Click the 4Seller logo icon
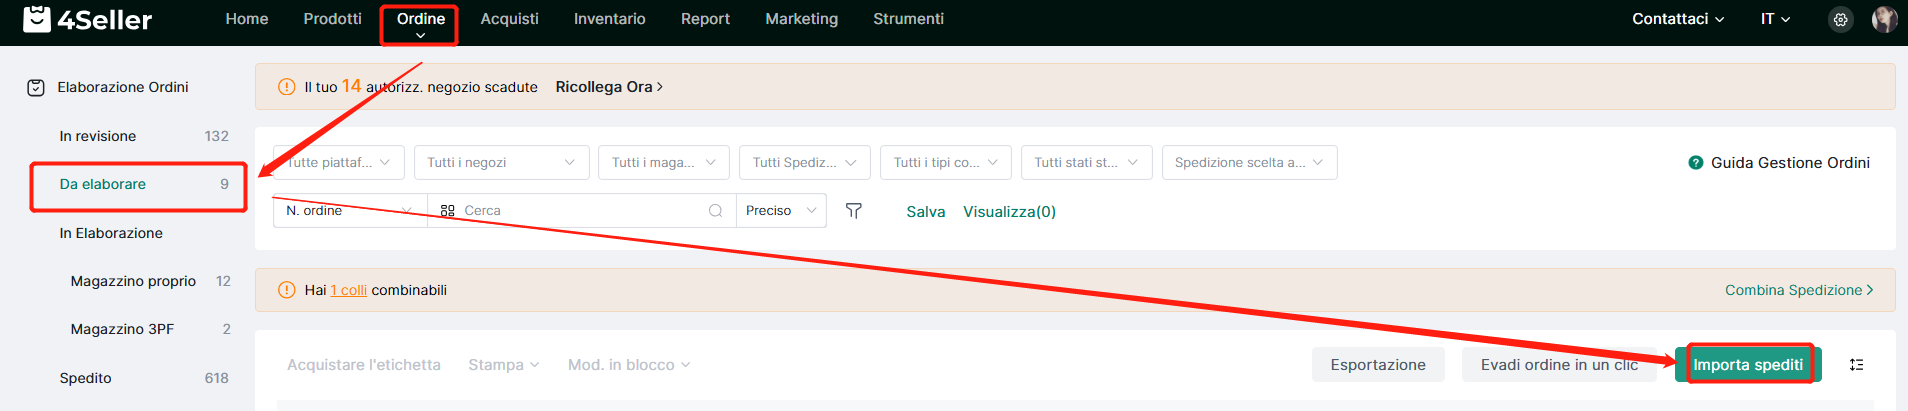1908x411 pixels. pyautogui.click(x=36, y=19)
